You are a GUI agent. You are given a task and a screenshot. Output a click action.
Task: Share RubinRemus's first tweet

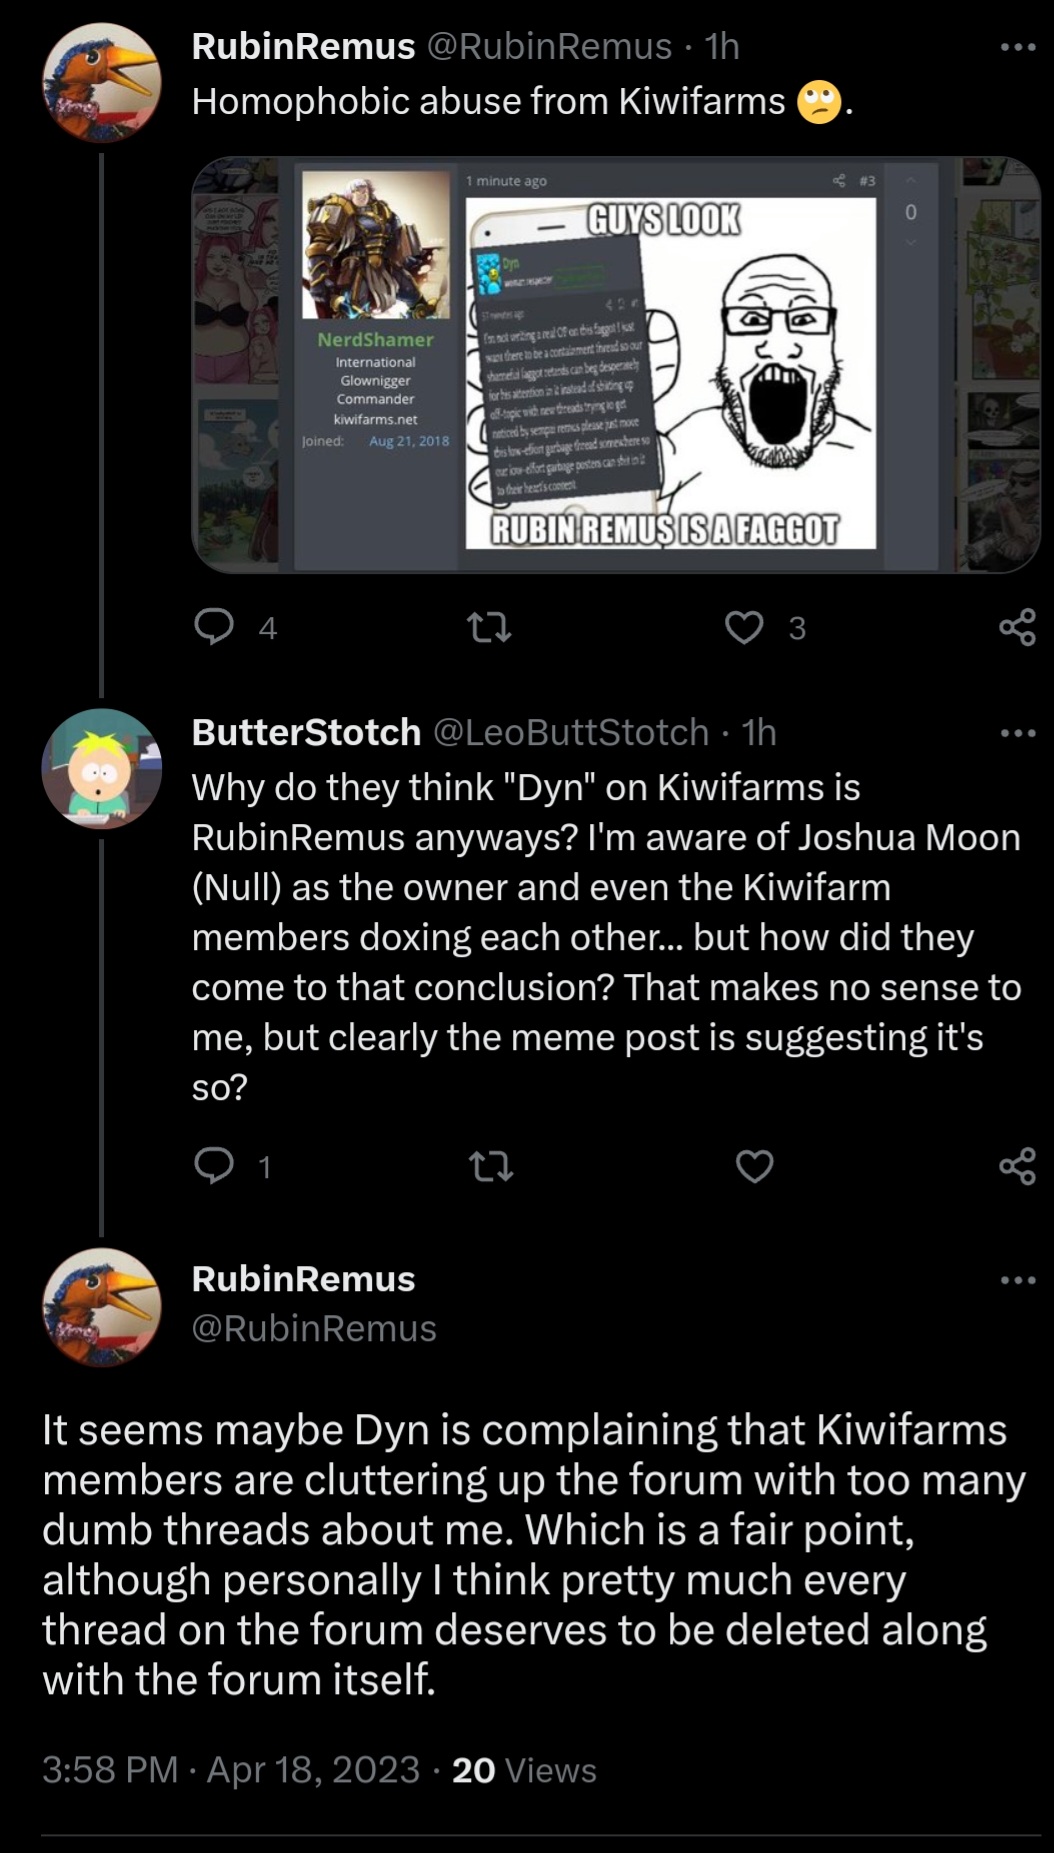[x=1017, y=627]
